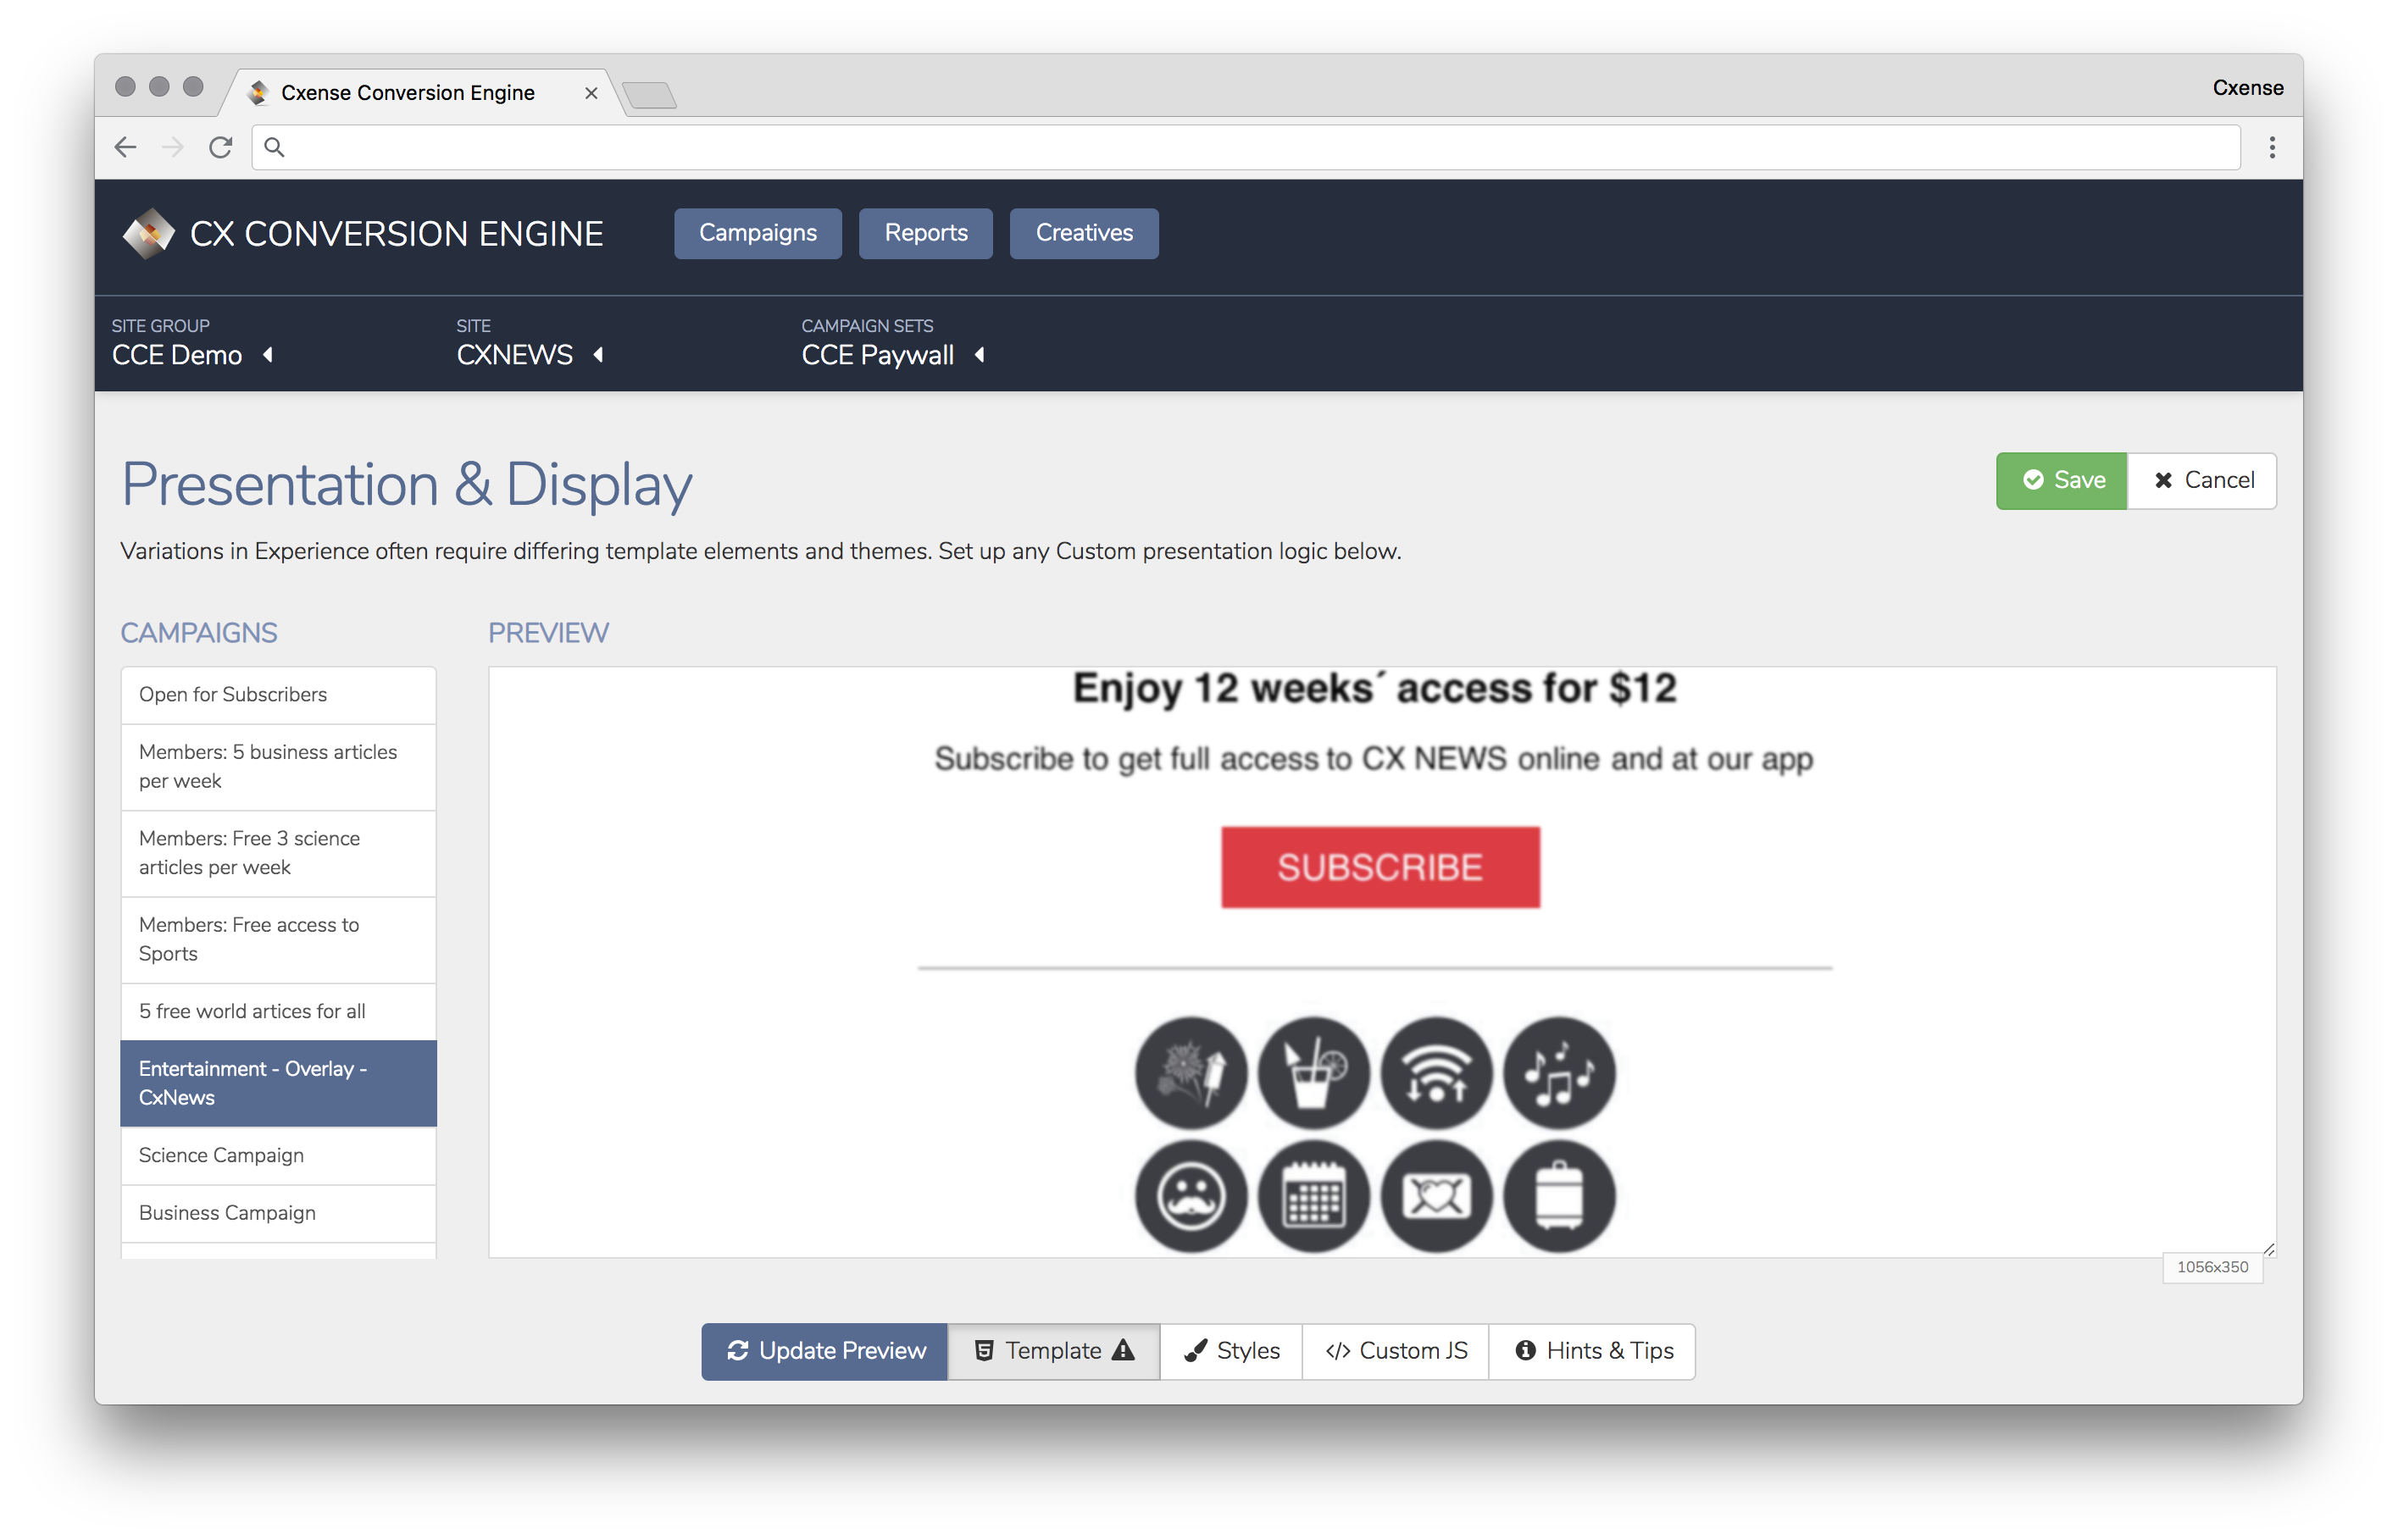This screenshot has width=2398, height=1540.
Task: Click the preview resize handle corner
Action: [x=2268, y=1249]
